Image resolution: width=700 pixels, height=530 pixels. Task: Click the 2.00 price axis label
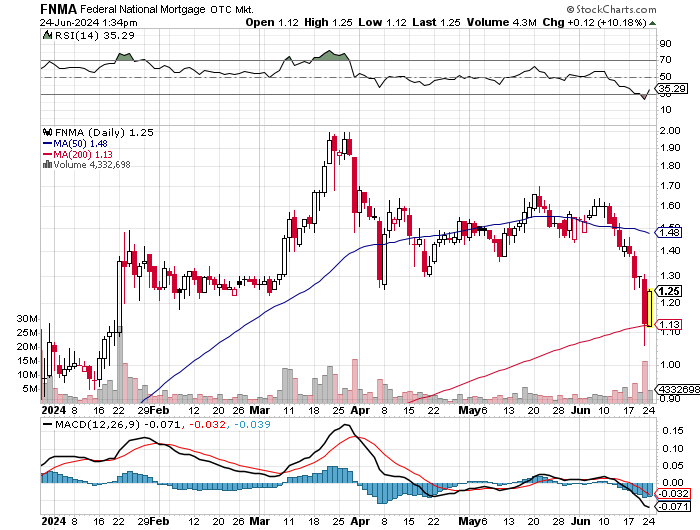tap(670, 130)
